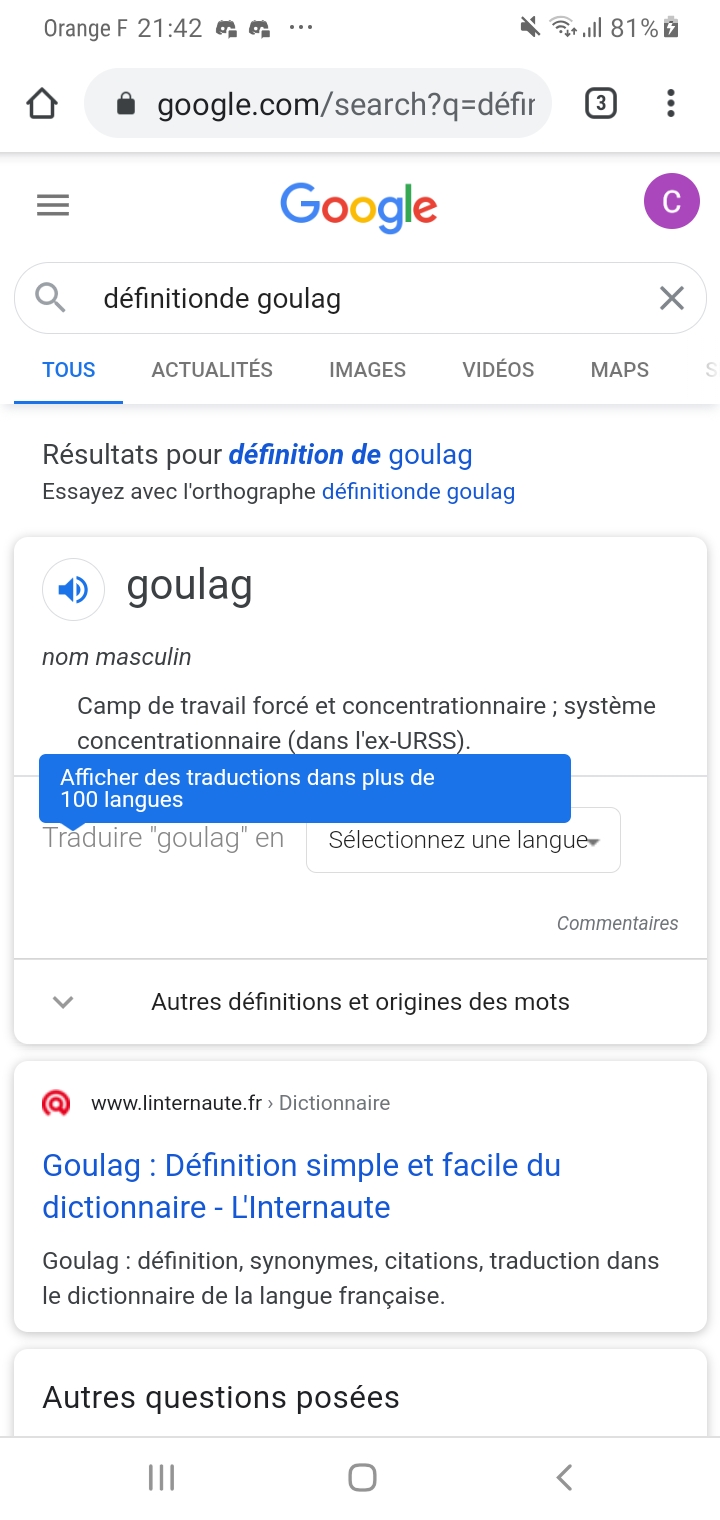Screen dimensions: 720x1520
Task: Expand Autres définitions et origines des mots
Action: click(360, 1002)
